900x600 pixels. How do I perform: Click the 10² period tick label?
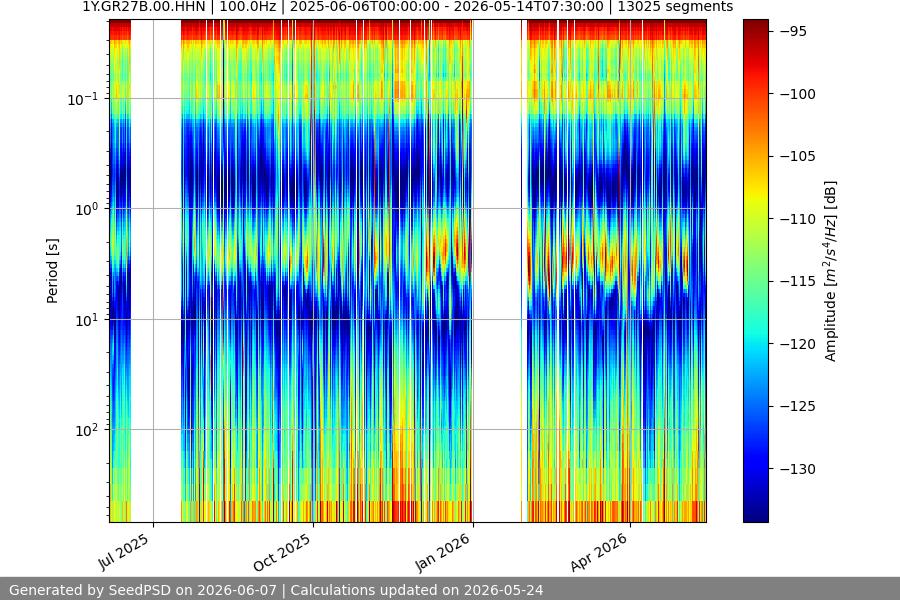86,430
